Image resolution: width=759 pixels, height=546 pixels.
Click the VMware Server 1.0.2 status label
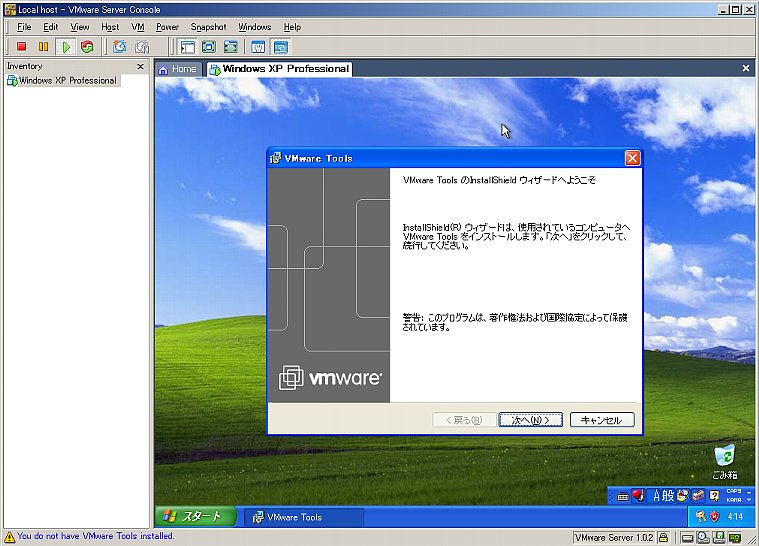click(614, 538)
